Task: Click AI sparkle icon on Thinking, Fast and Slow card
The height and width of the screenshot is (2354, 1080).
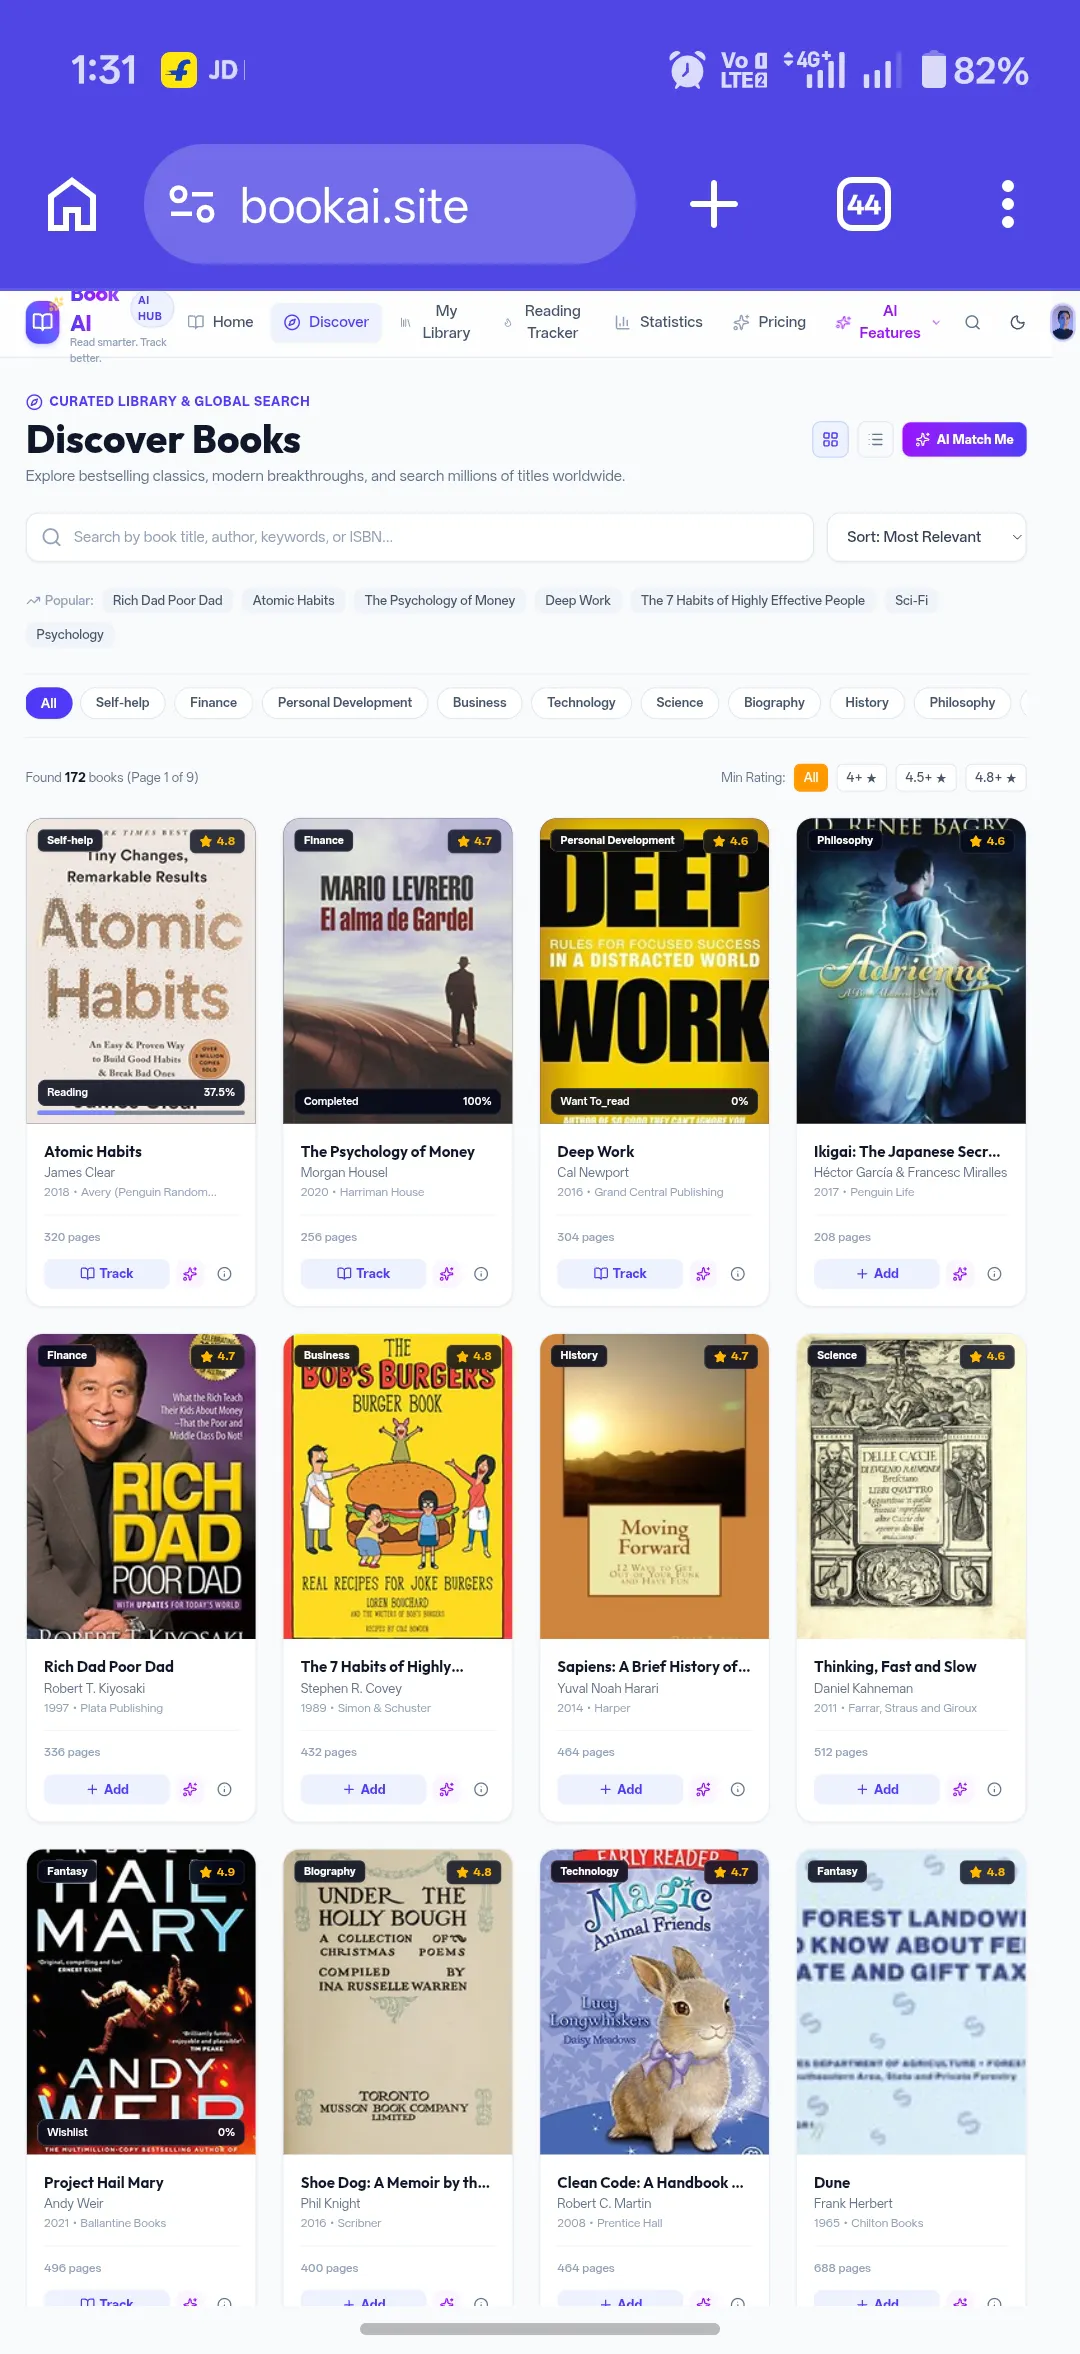Action: (960, 1789)
